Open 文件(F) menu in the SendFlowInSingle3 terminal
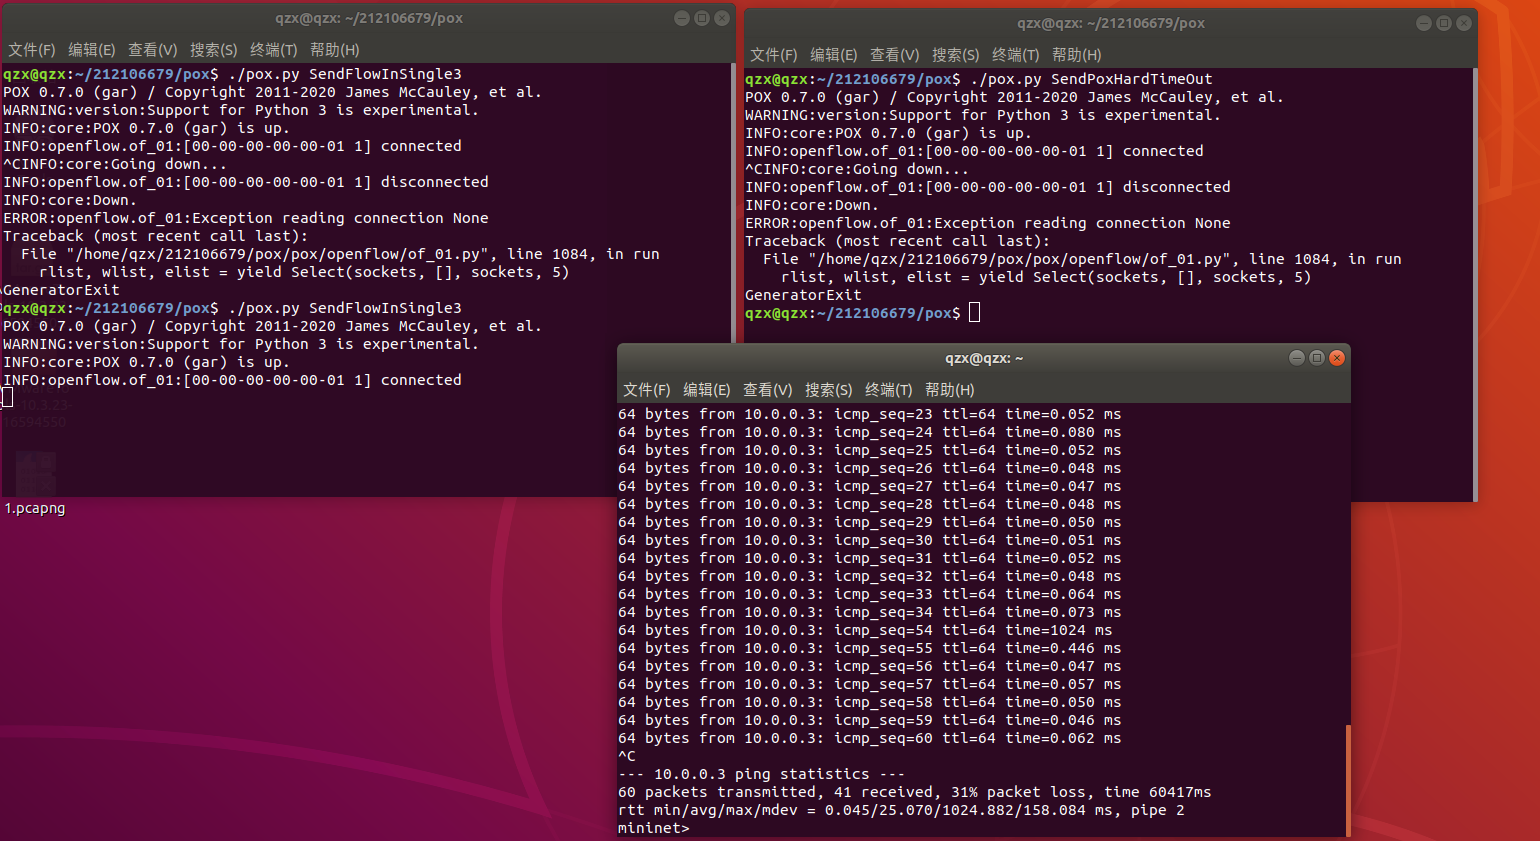 pos(32,50)
